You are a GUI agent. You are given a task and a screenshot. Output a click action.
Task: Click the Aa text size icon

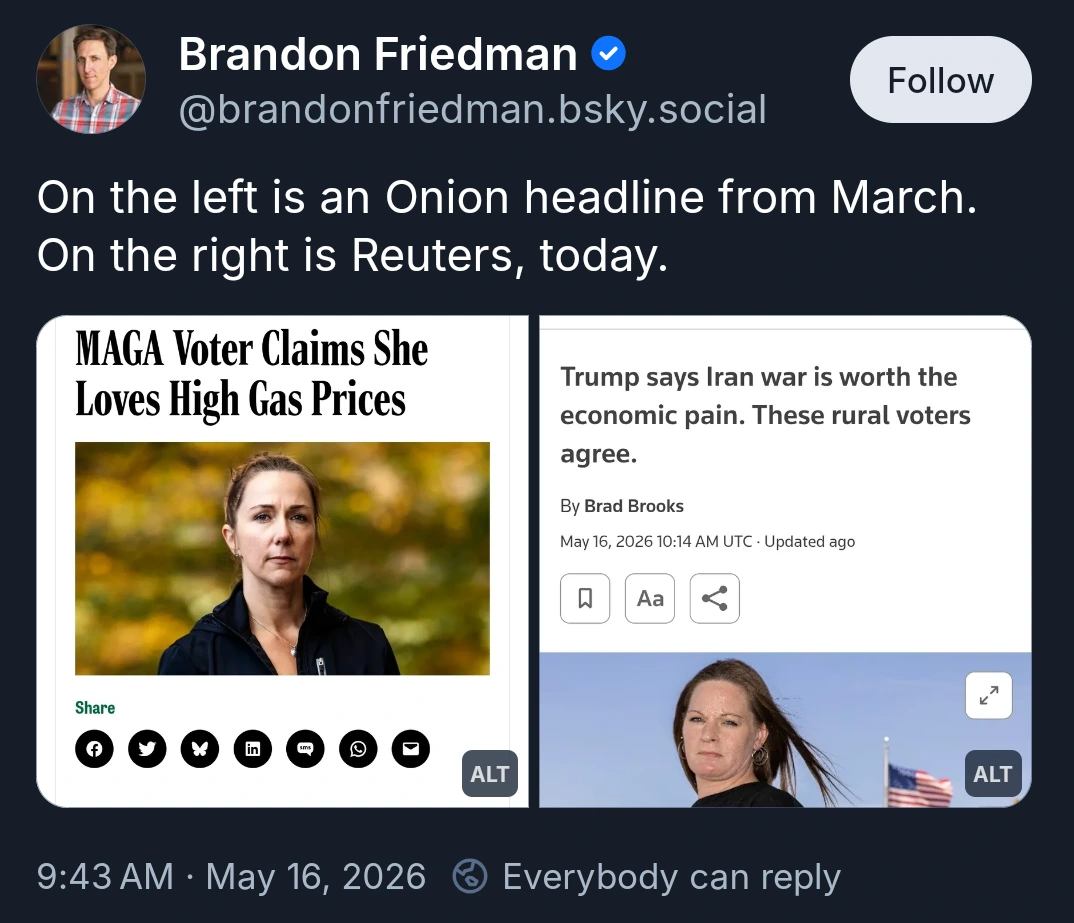[650, 598]
